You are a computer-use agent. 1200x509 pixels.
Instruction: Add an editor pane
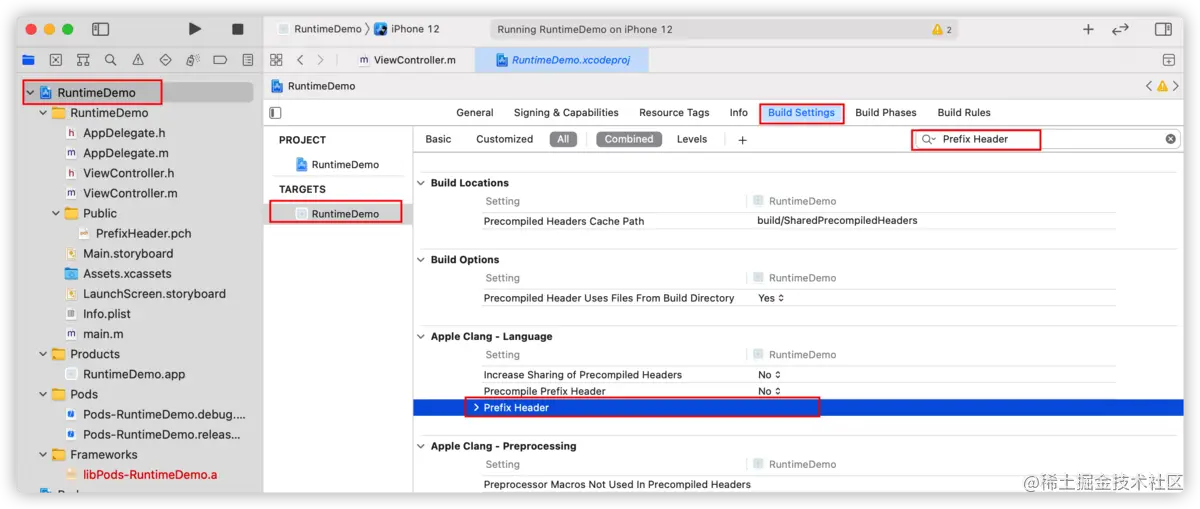pyautogui.click(x=1168, y=60)
